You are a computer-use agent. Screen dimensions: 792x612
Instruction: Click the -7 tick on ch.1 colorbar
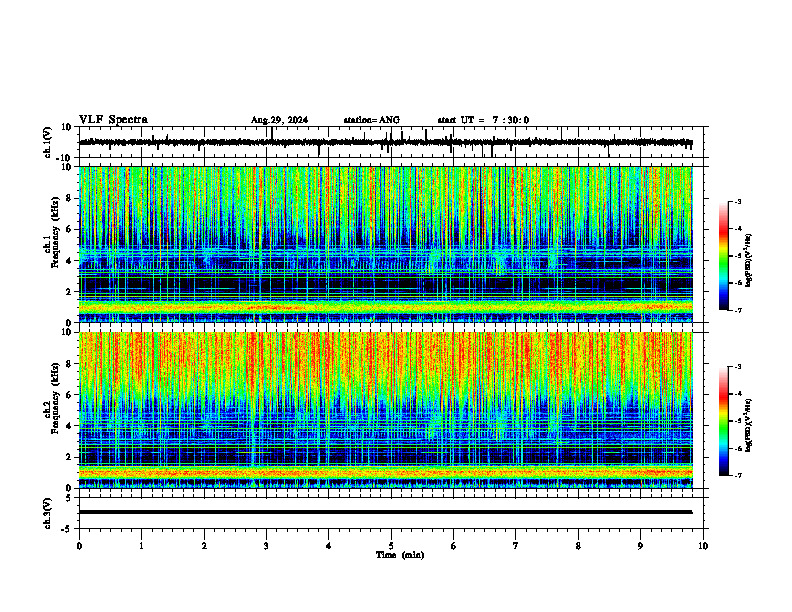point(738,310)
